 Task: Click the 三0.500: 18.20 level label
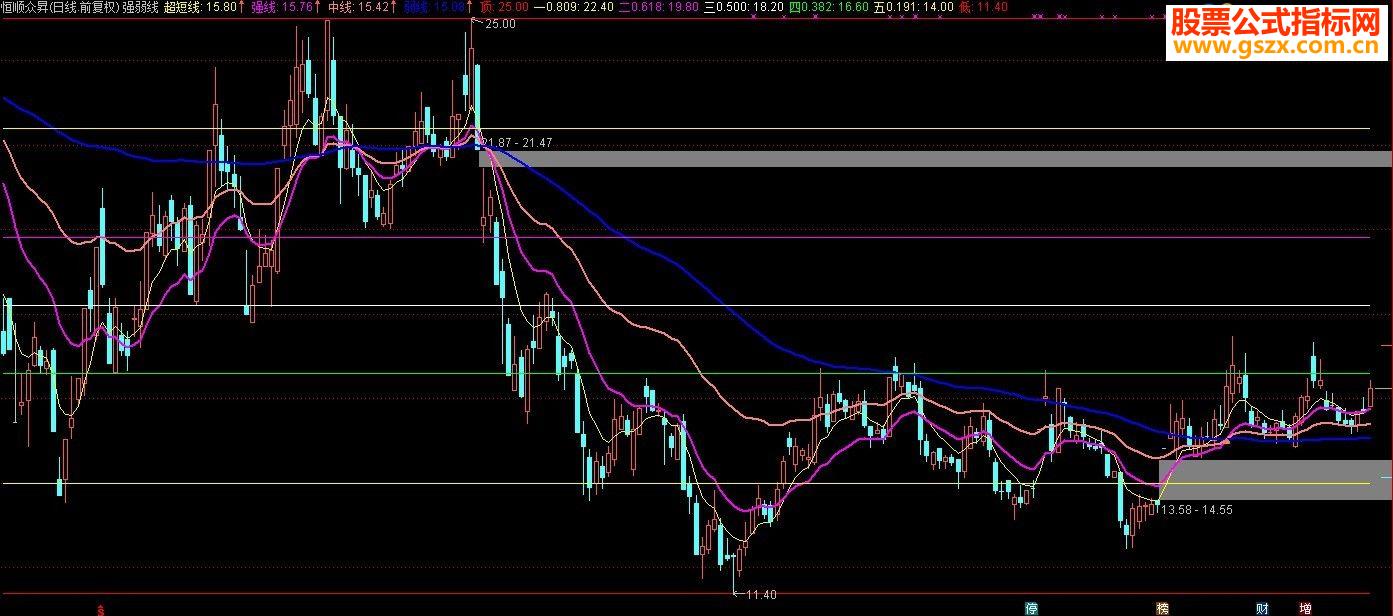click(x=744, y=7)
